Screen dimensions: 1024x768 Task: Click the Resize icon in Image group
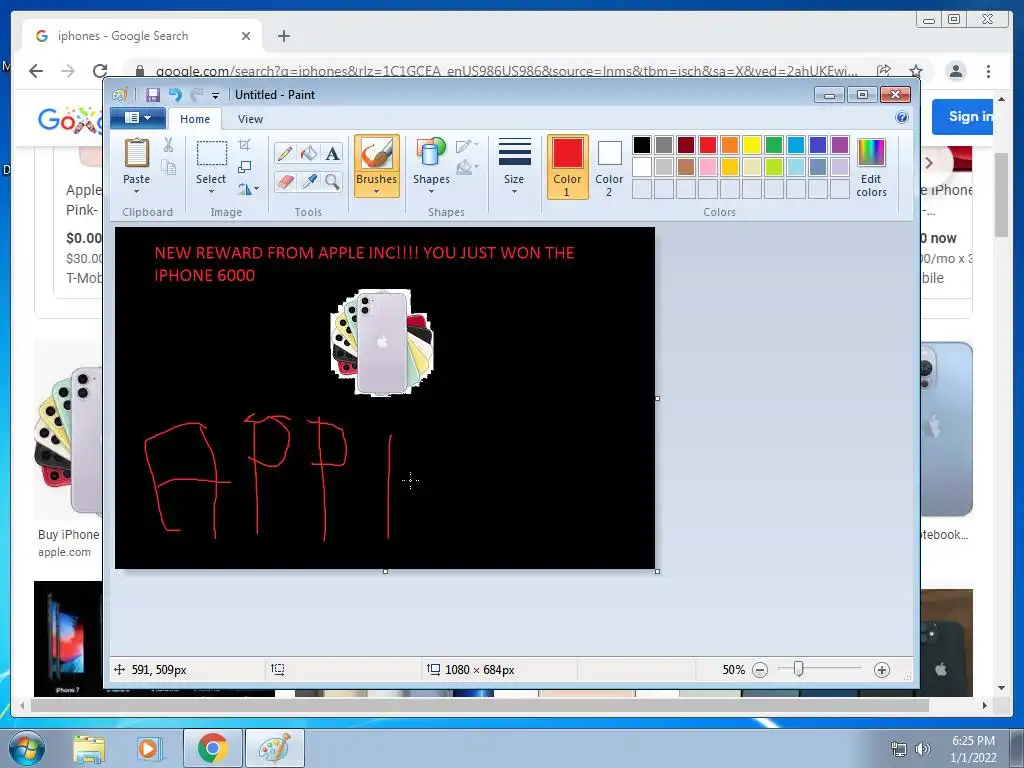pyautogui.click(x=245, y=167)
